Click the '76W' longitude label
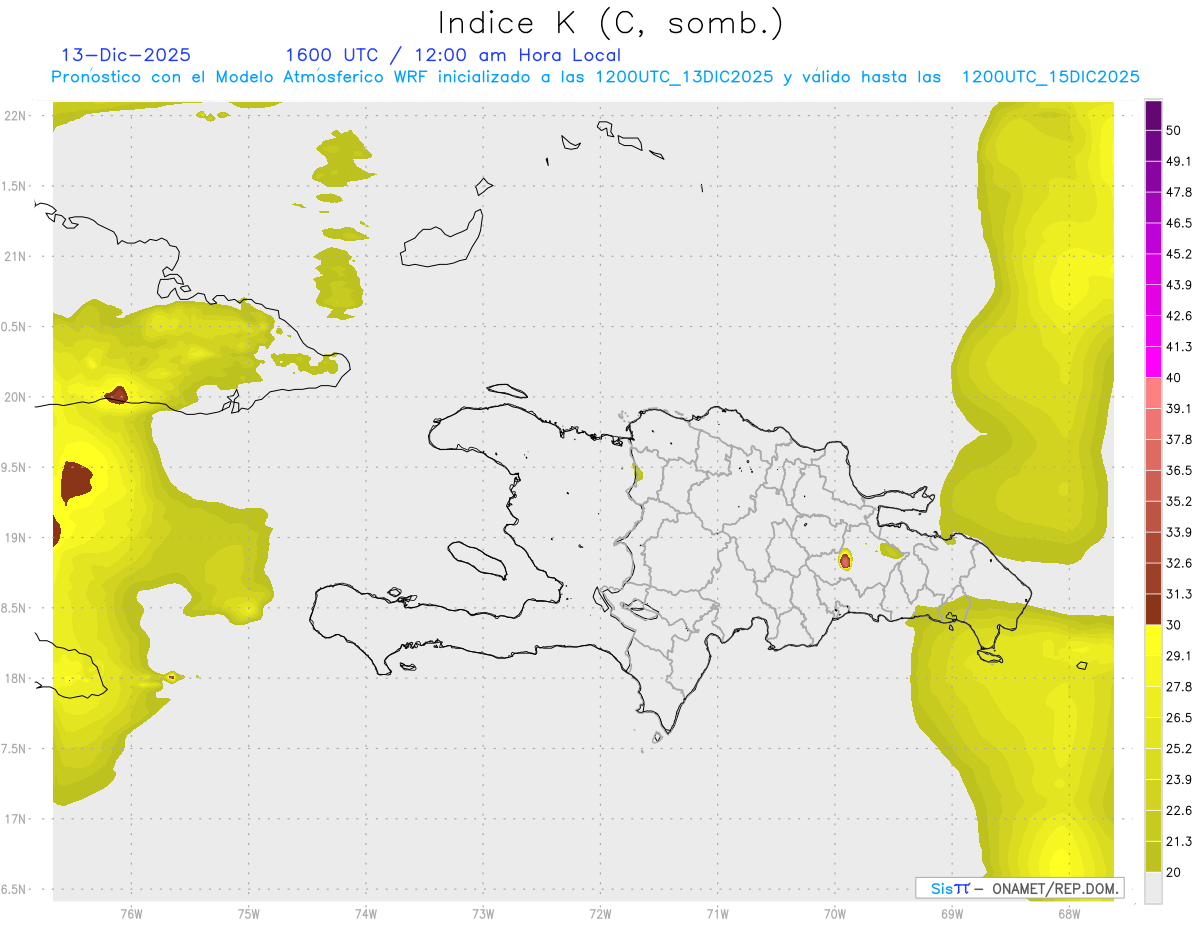 (x=131, y=914)
